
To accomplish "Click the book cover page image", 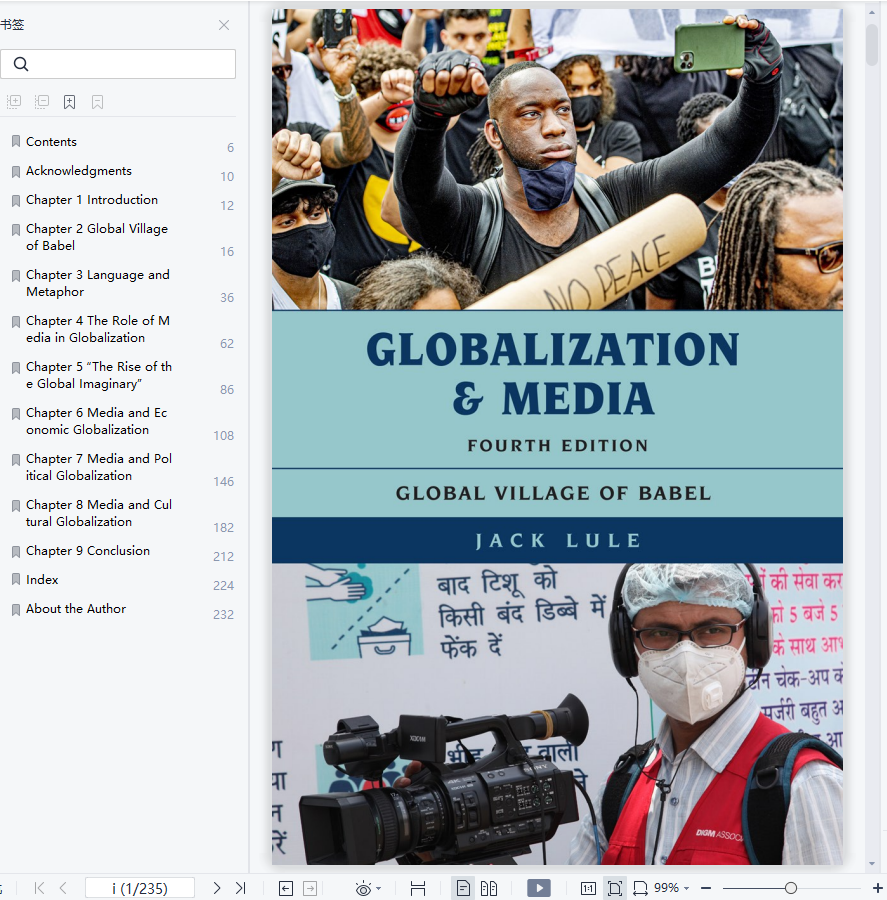I will [557, 436].
